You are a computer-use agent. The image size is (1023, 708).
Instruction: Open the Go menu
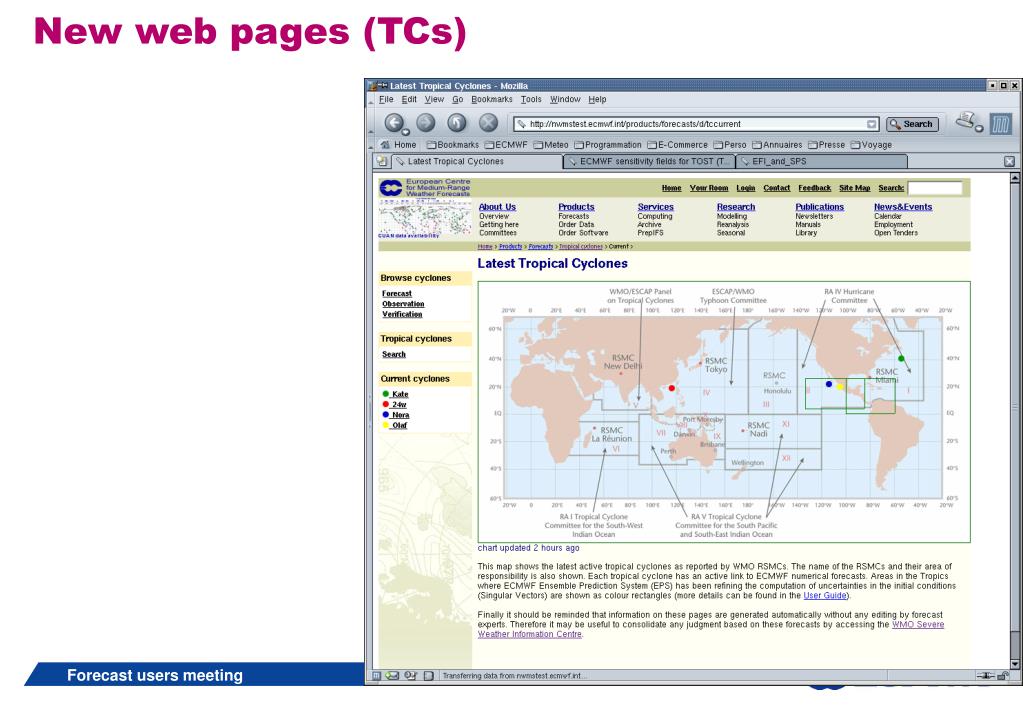[457, 99]
